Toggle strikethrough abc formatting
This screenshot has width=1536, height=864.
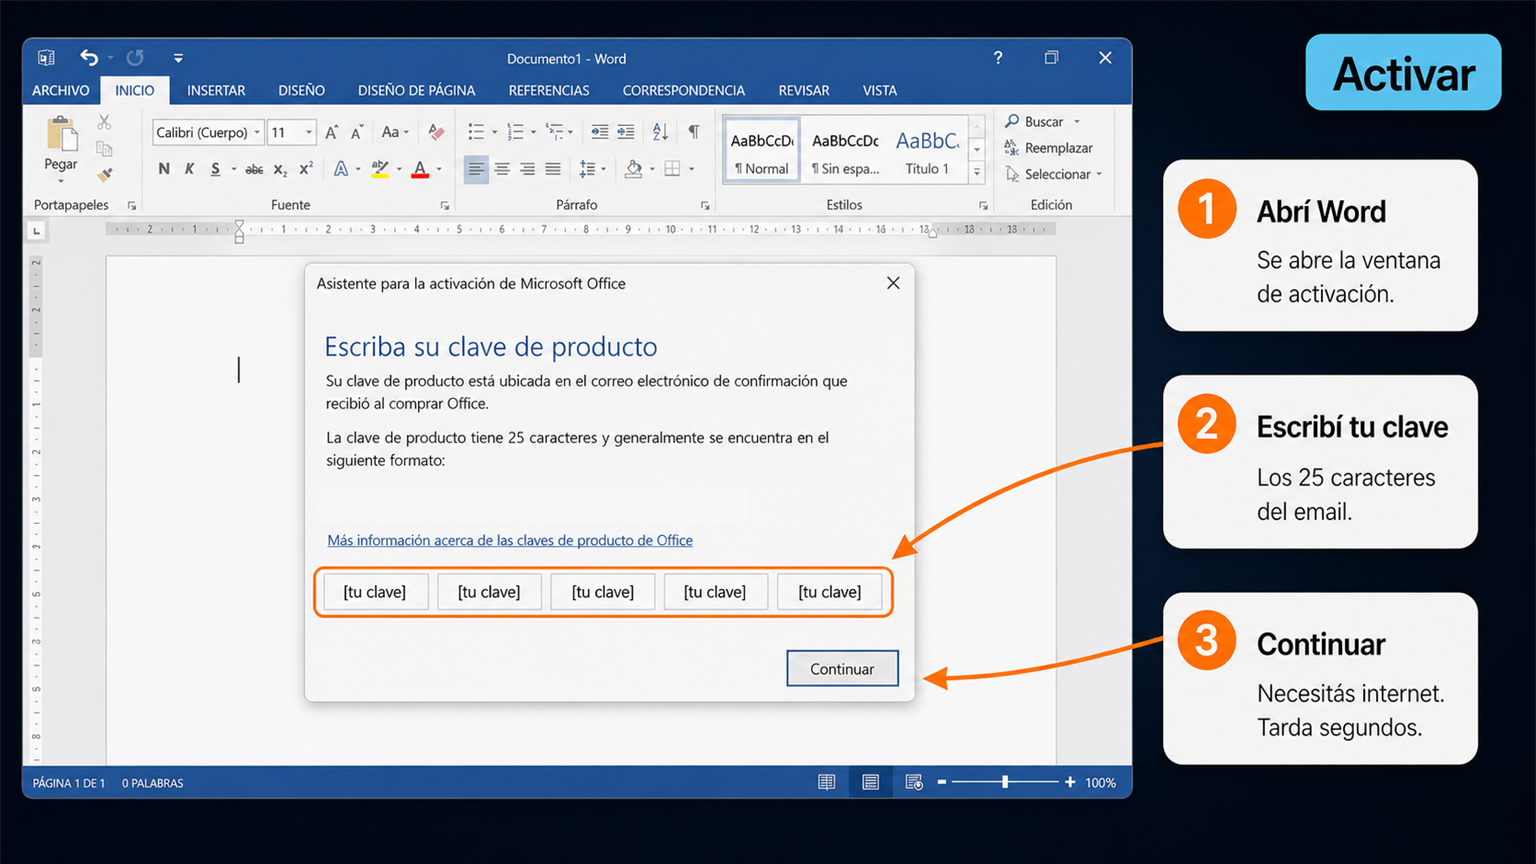(x=254, y=169)
